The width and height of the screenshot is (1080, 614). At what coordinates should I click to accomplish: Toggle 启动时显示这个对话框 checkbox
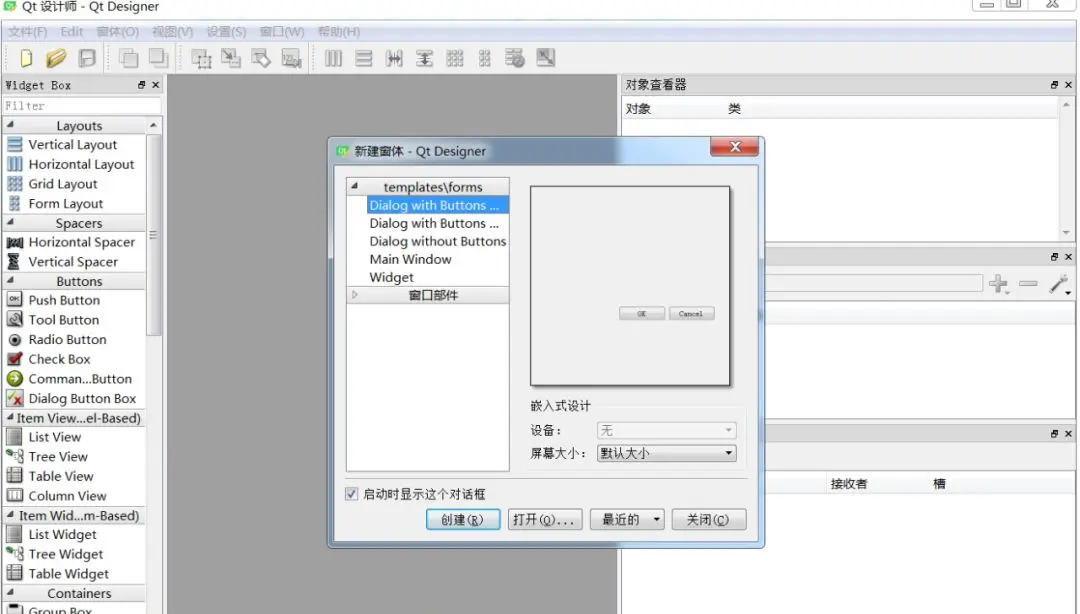point(351,494)
